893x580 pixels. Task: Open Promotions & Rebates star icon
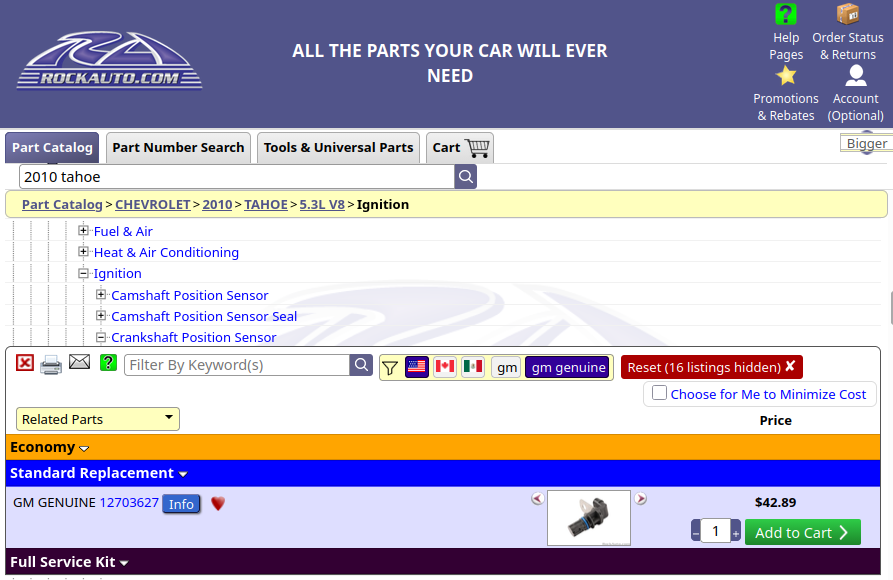[785, 76]
